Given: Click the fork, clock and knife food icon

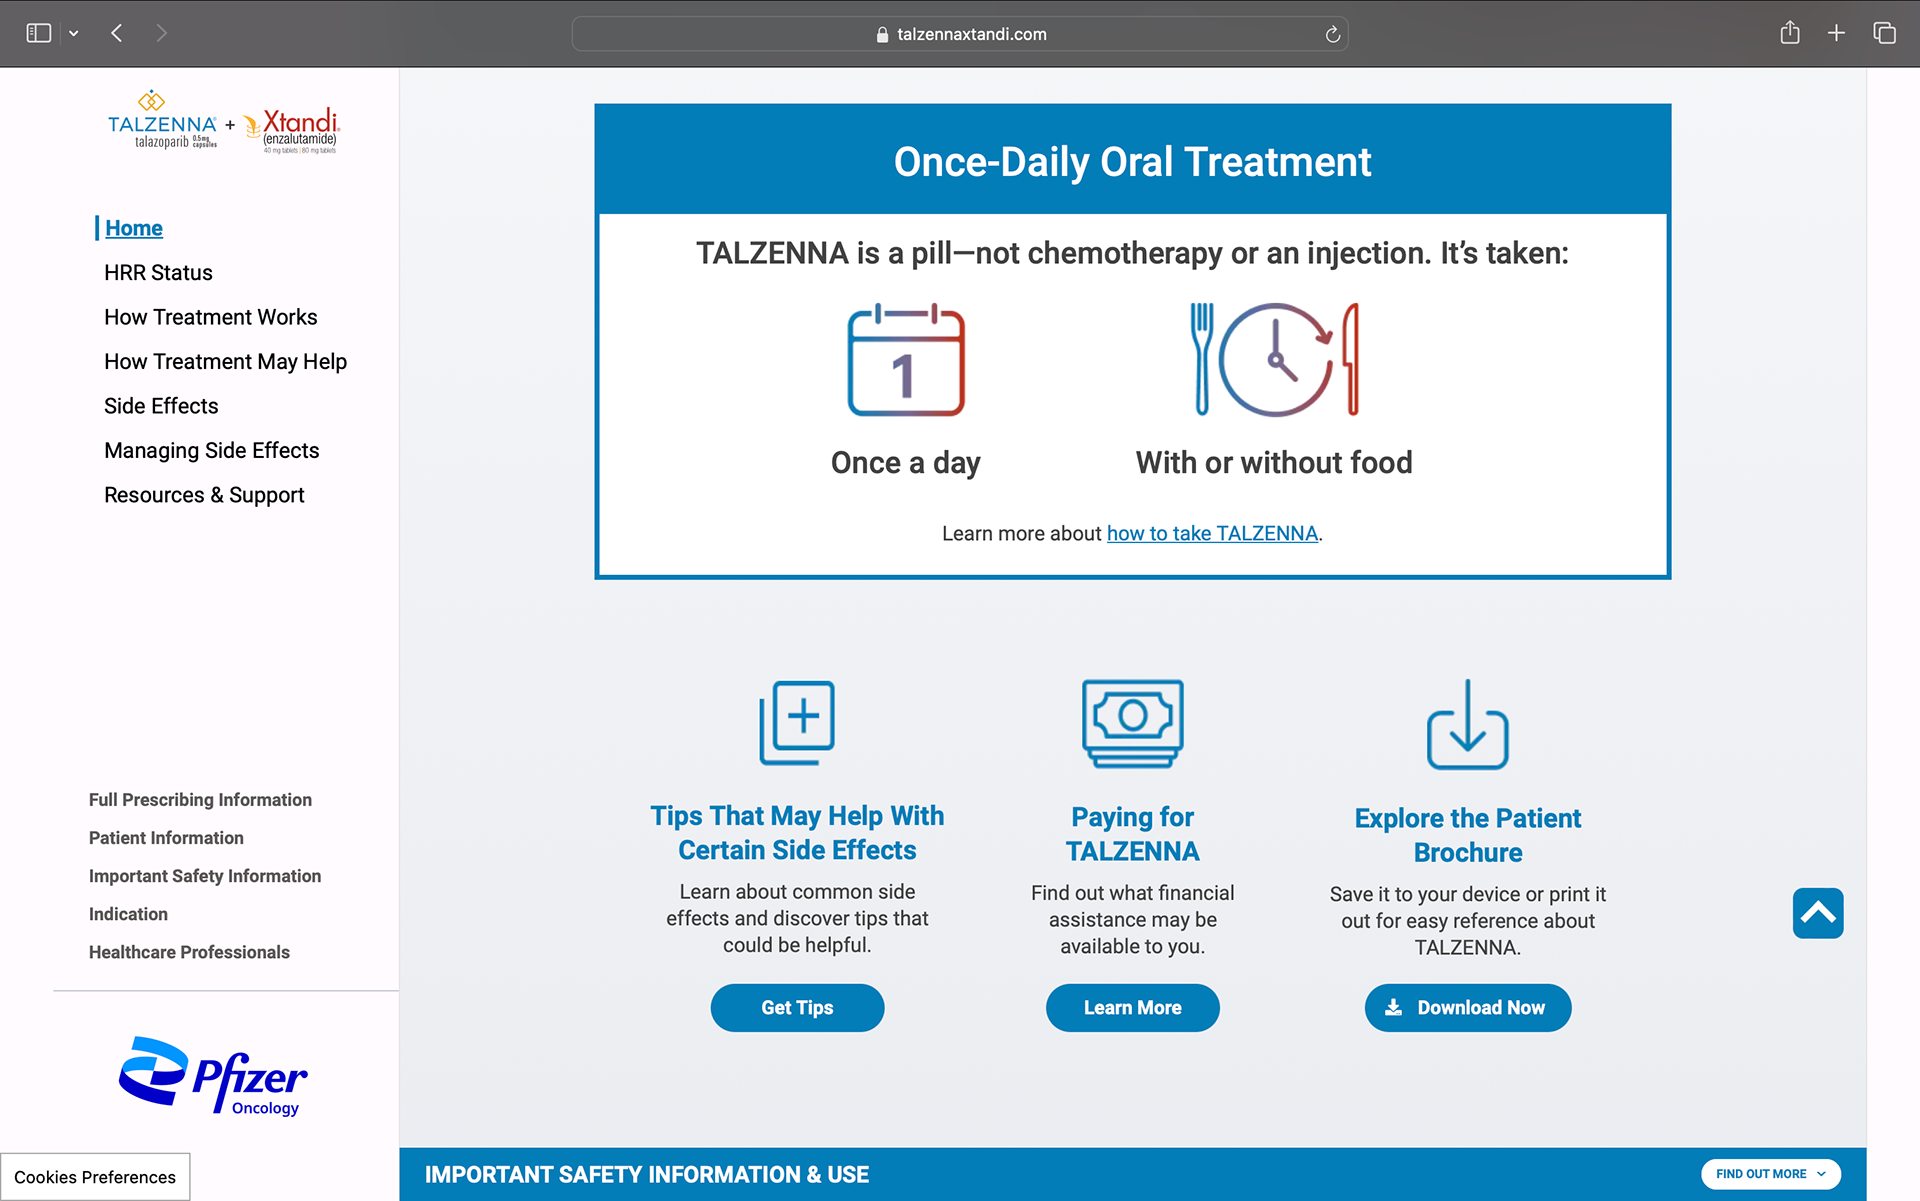Looking at the screenshot, I should 1274,360.
